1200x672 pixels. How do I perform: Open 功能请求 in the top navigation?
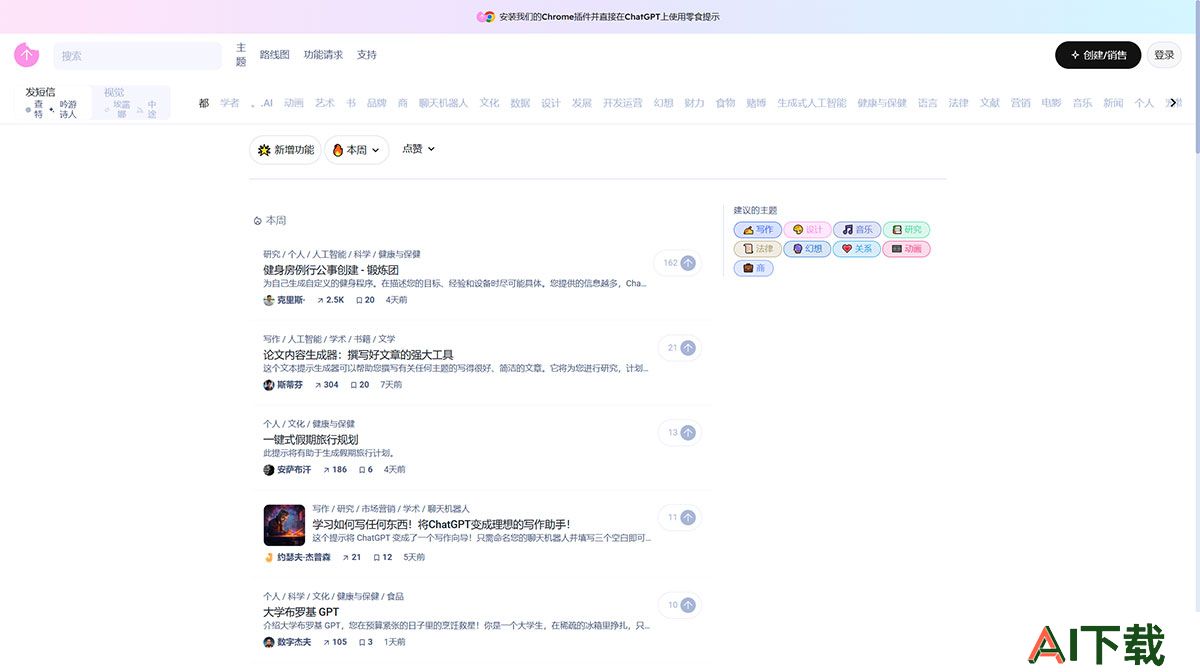(x=323, y=55)
